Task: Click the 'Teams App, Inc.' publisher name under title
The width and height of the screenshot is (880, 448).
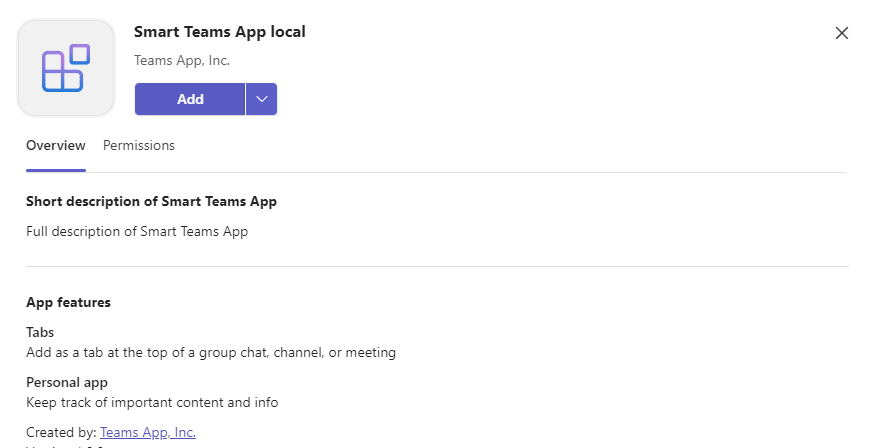Action: coord(182,61)
